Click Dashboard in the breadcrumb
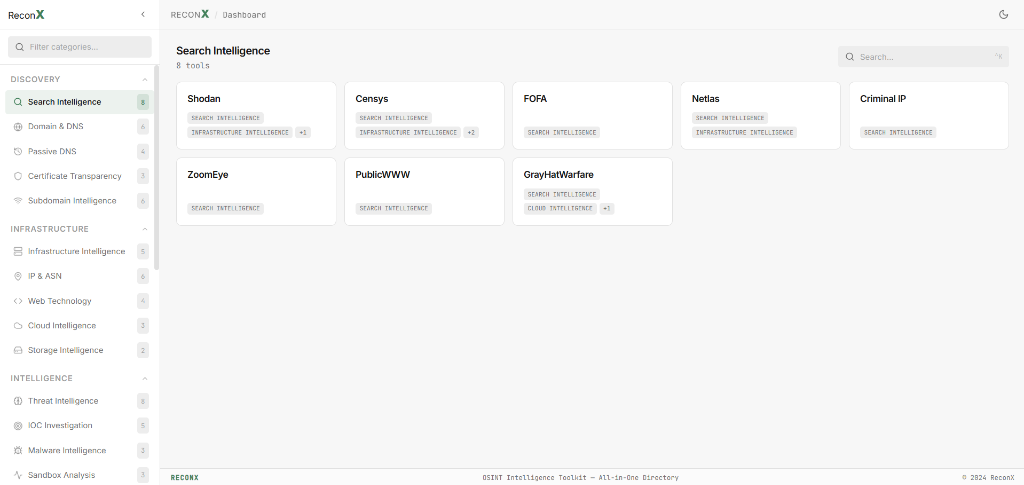The image size is (1024, 485). tap(244, 15)
